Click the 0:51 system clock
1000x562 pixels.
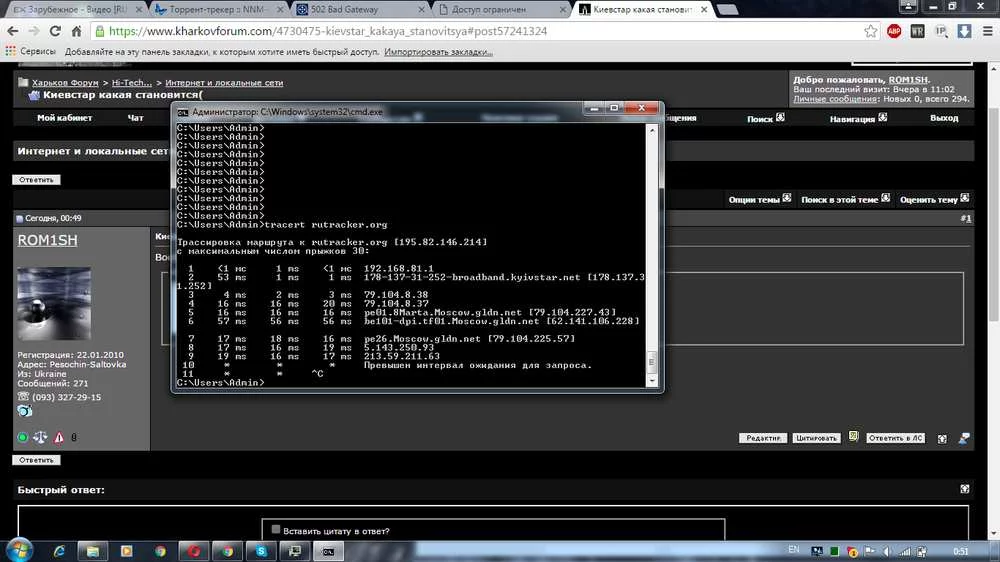tap(960, 551)
